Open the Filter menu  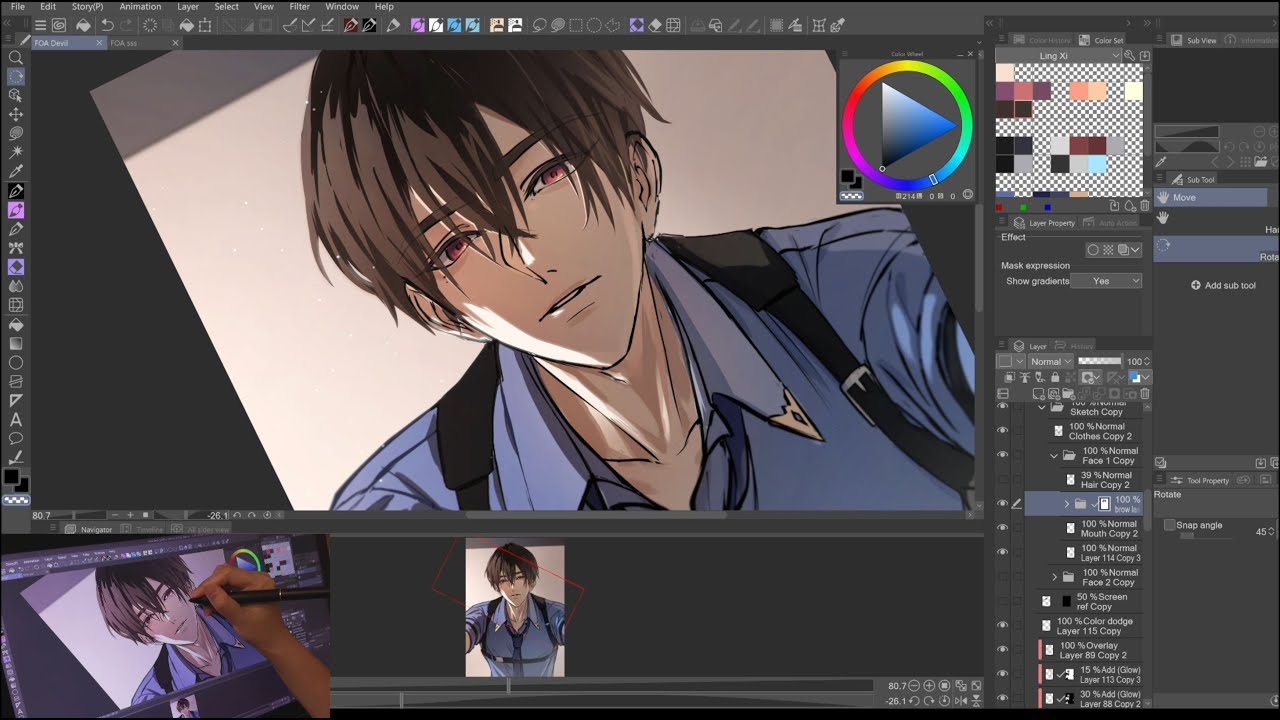pyautogui.click(x=299, y=7)
